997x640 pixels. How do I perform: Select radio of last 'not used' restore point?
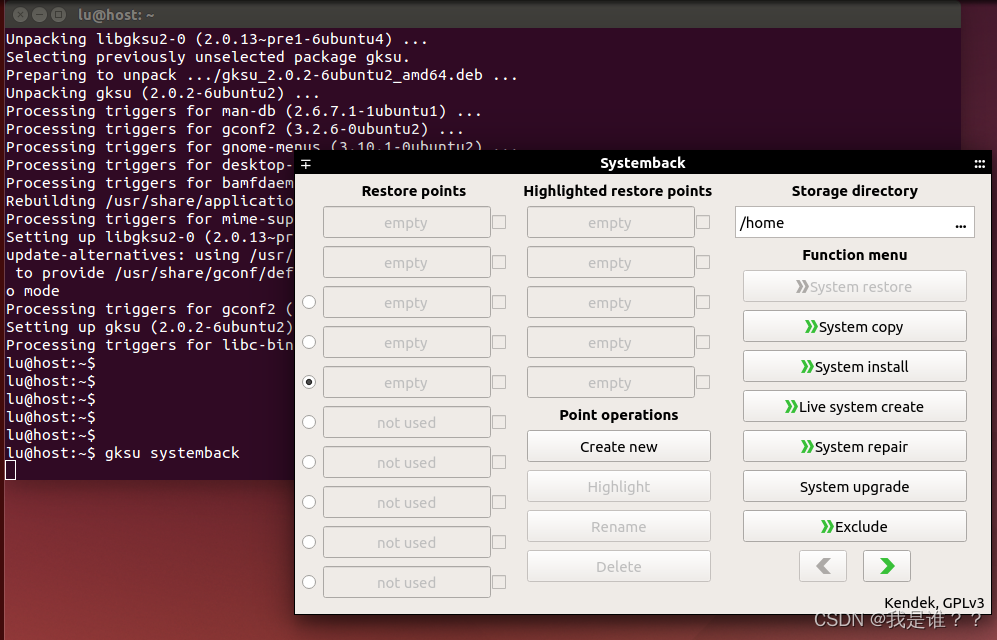tap(309, 582)
